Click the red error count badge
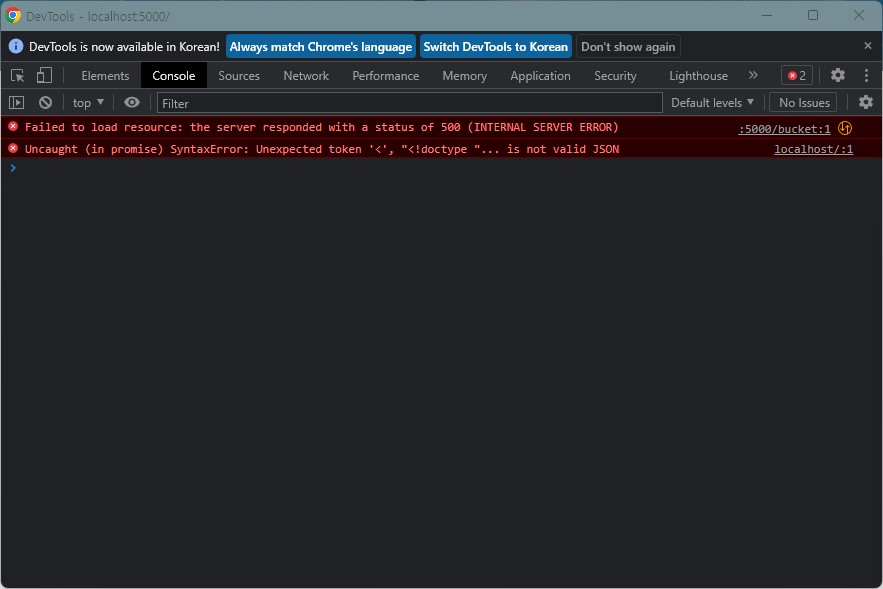Viewport: 883px width, 589px height. [797, 75]
